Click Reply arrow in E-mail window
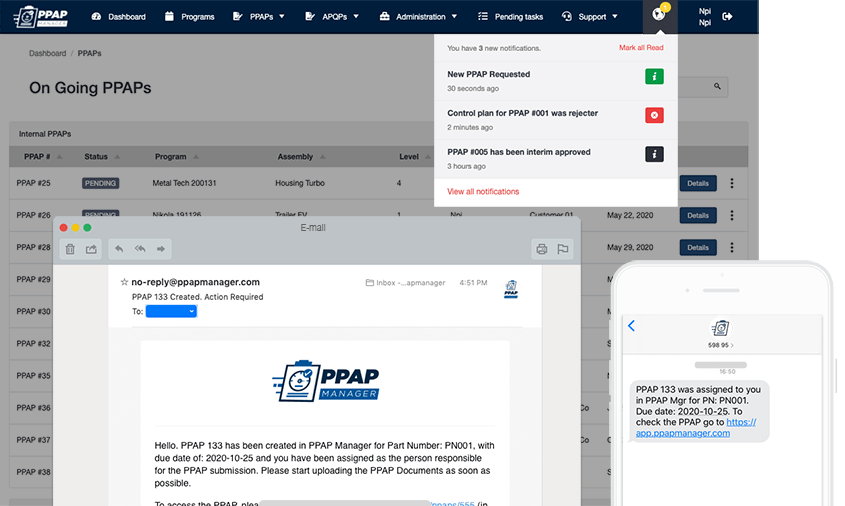845x506 pixels. [x=119, y=249]
